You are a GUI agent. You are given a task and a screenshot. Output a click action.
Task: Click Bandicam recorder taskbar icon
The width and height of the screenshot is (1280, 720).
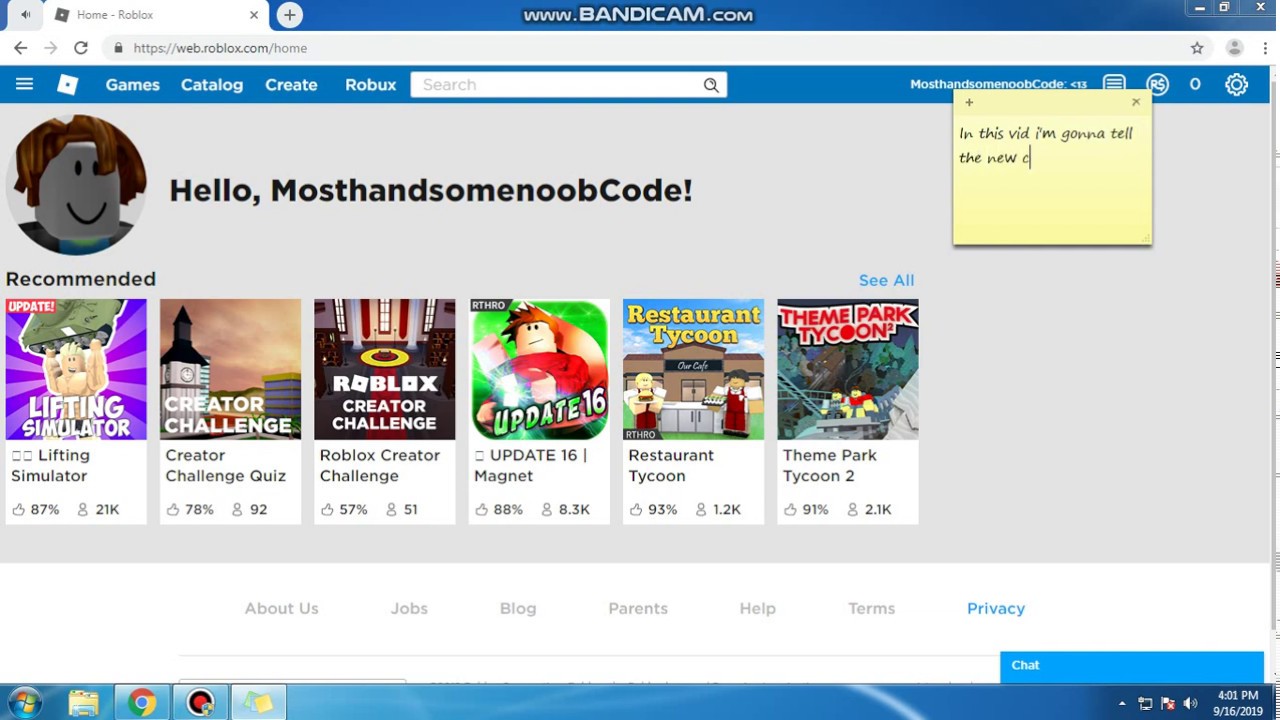[200, 703]
